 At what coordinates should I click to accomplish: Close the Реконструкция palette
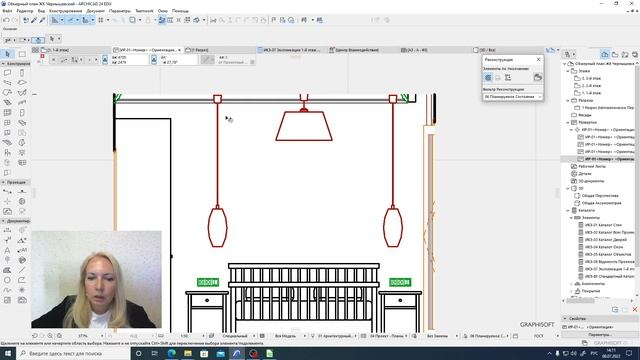click(x=538, y=60)
